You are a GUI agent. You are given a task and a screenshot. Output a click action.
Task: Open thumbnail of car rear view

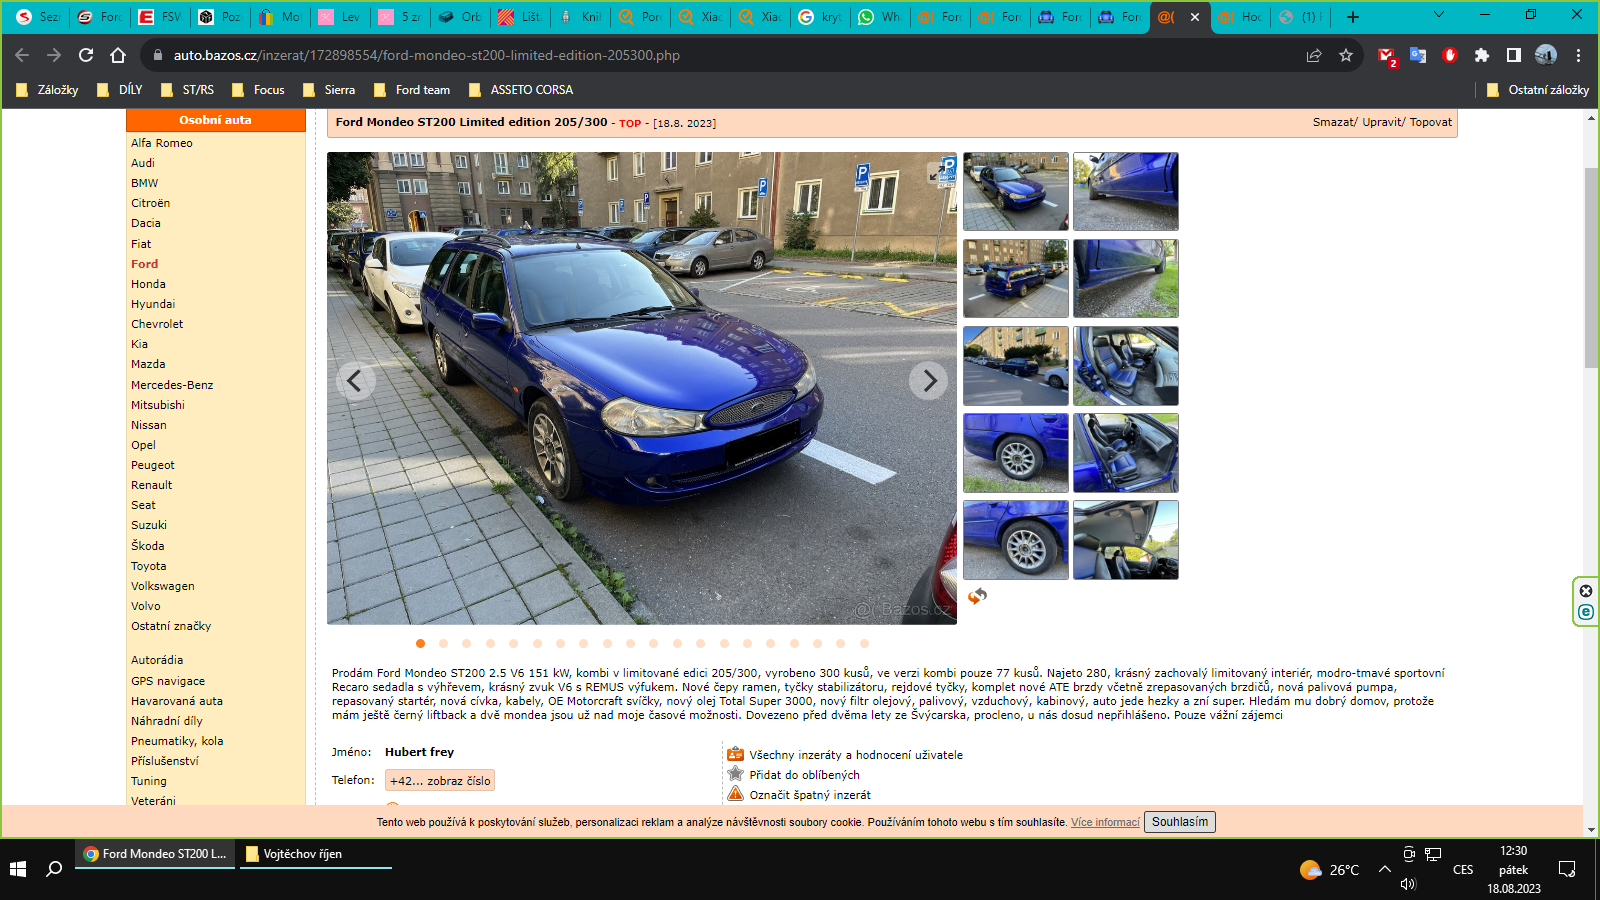pos(1016,278)
